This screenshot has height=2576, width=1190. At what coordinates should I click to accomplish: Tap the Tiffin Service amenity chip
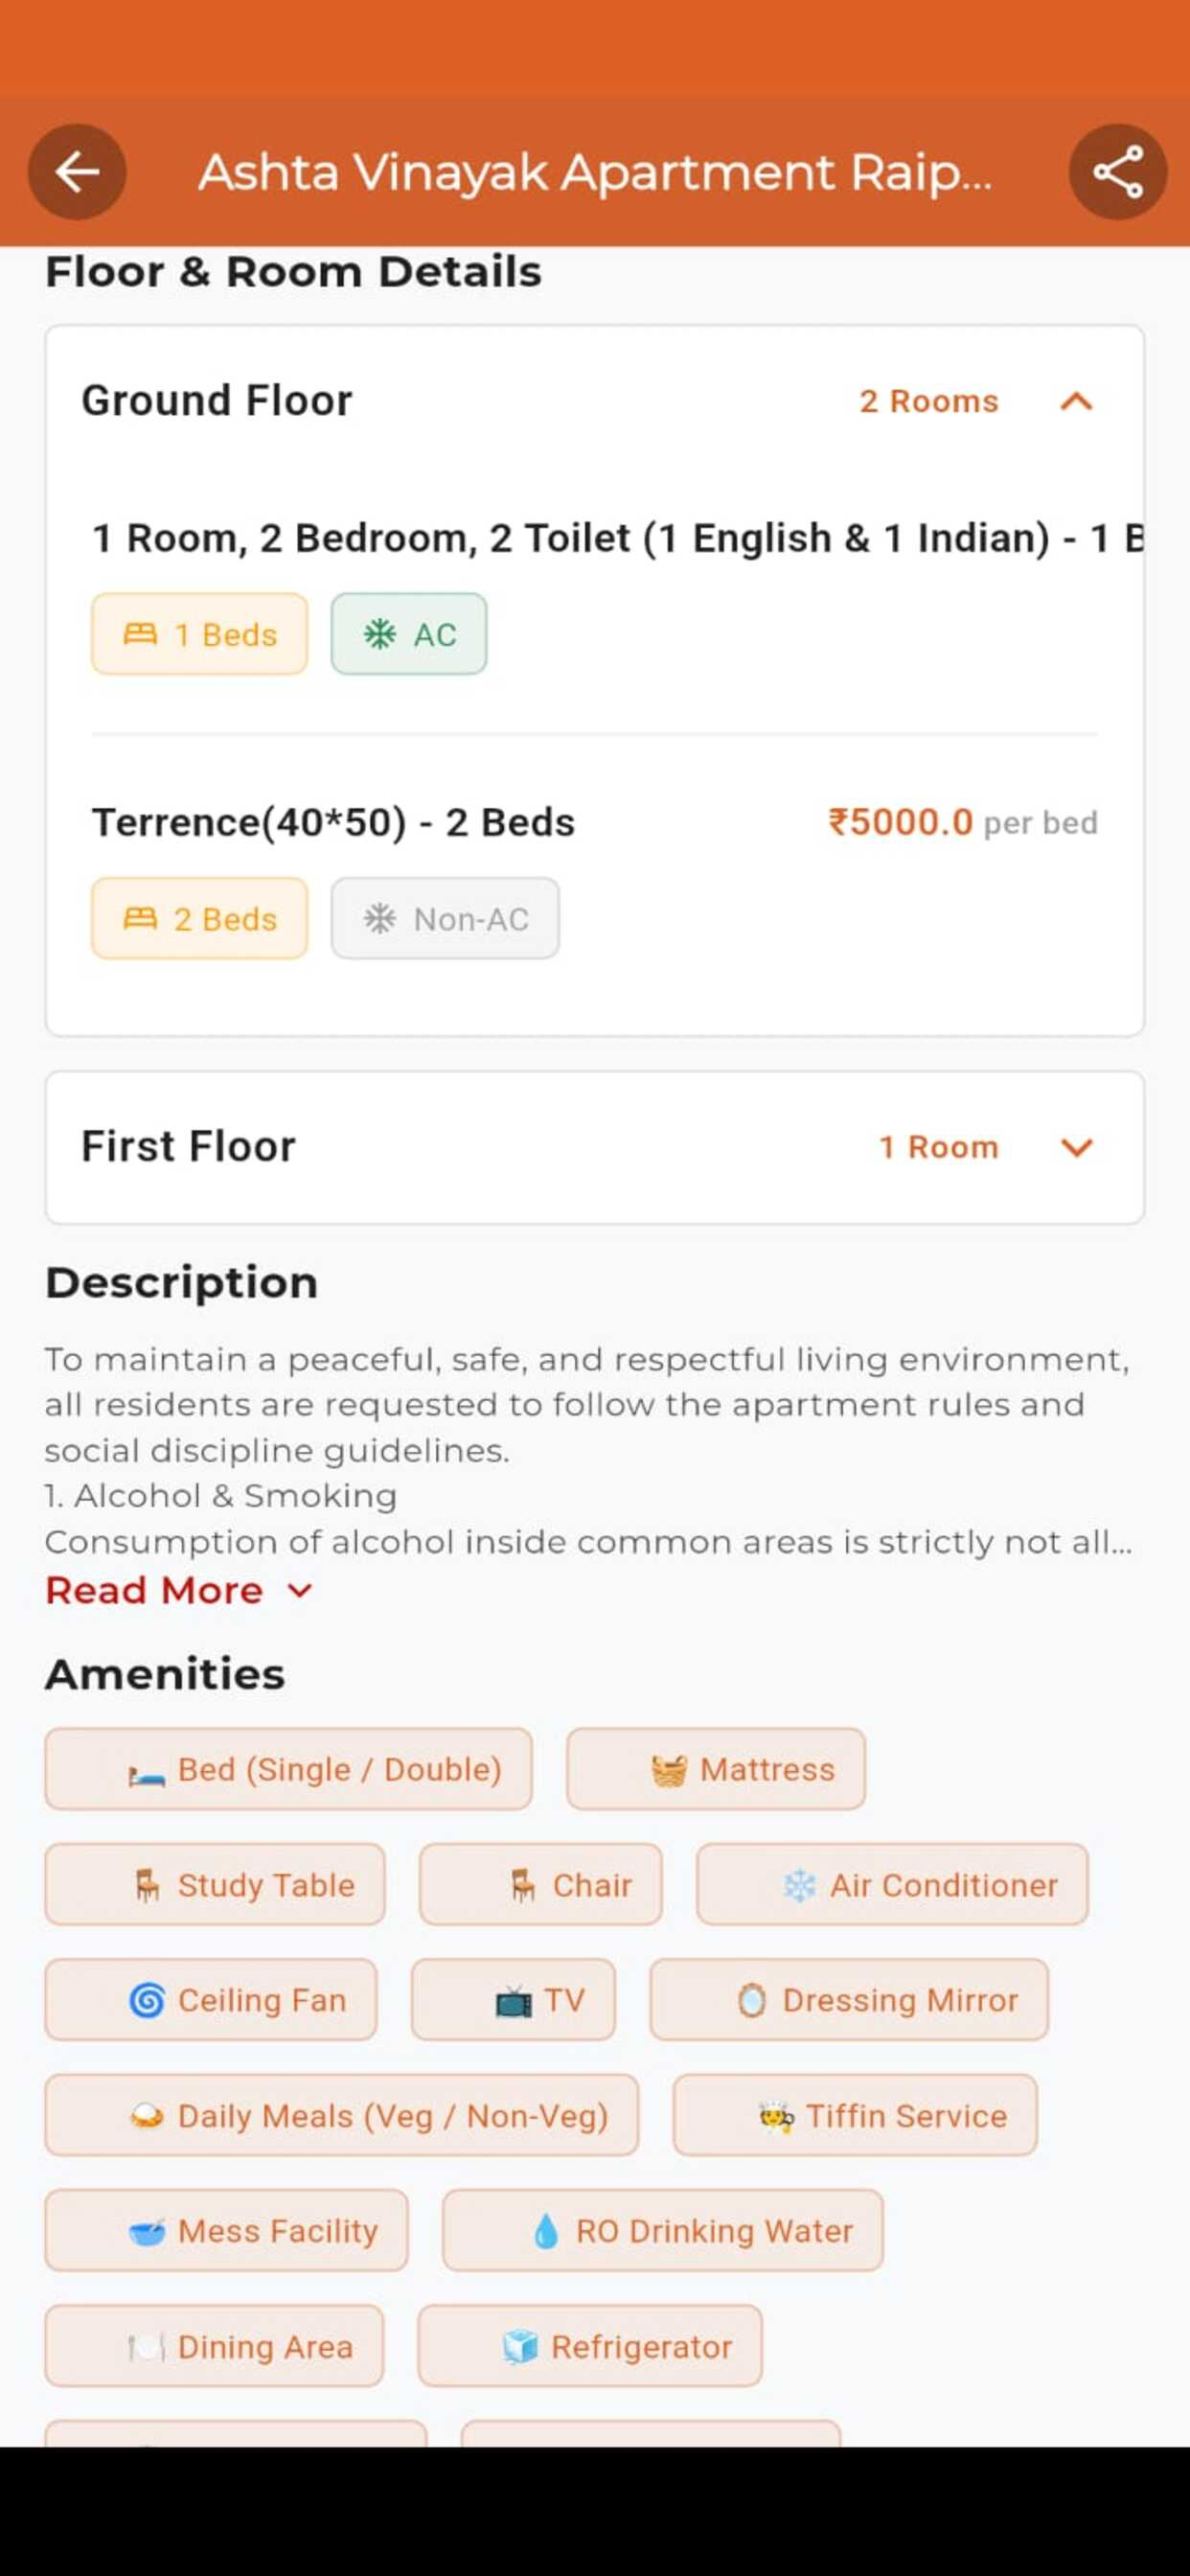pos(855,2116)
